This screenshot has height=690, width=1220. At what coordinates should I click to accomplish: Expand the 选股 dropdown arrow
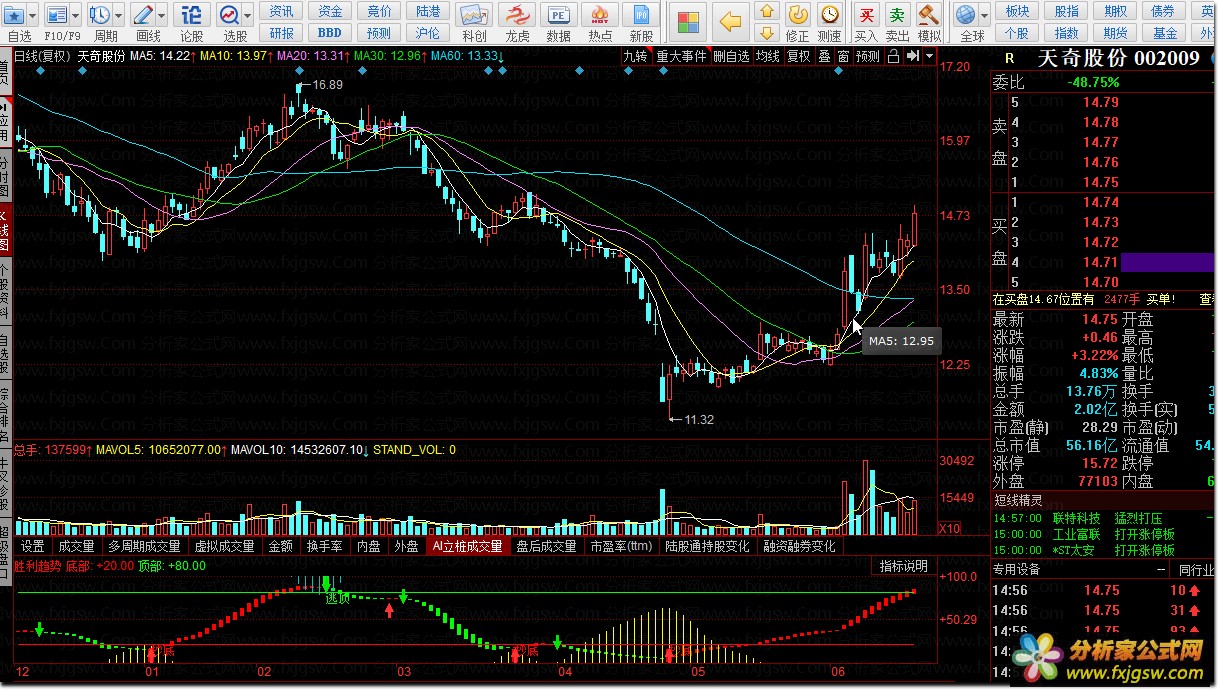247,16
